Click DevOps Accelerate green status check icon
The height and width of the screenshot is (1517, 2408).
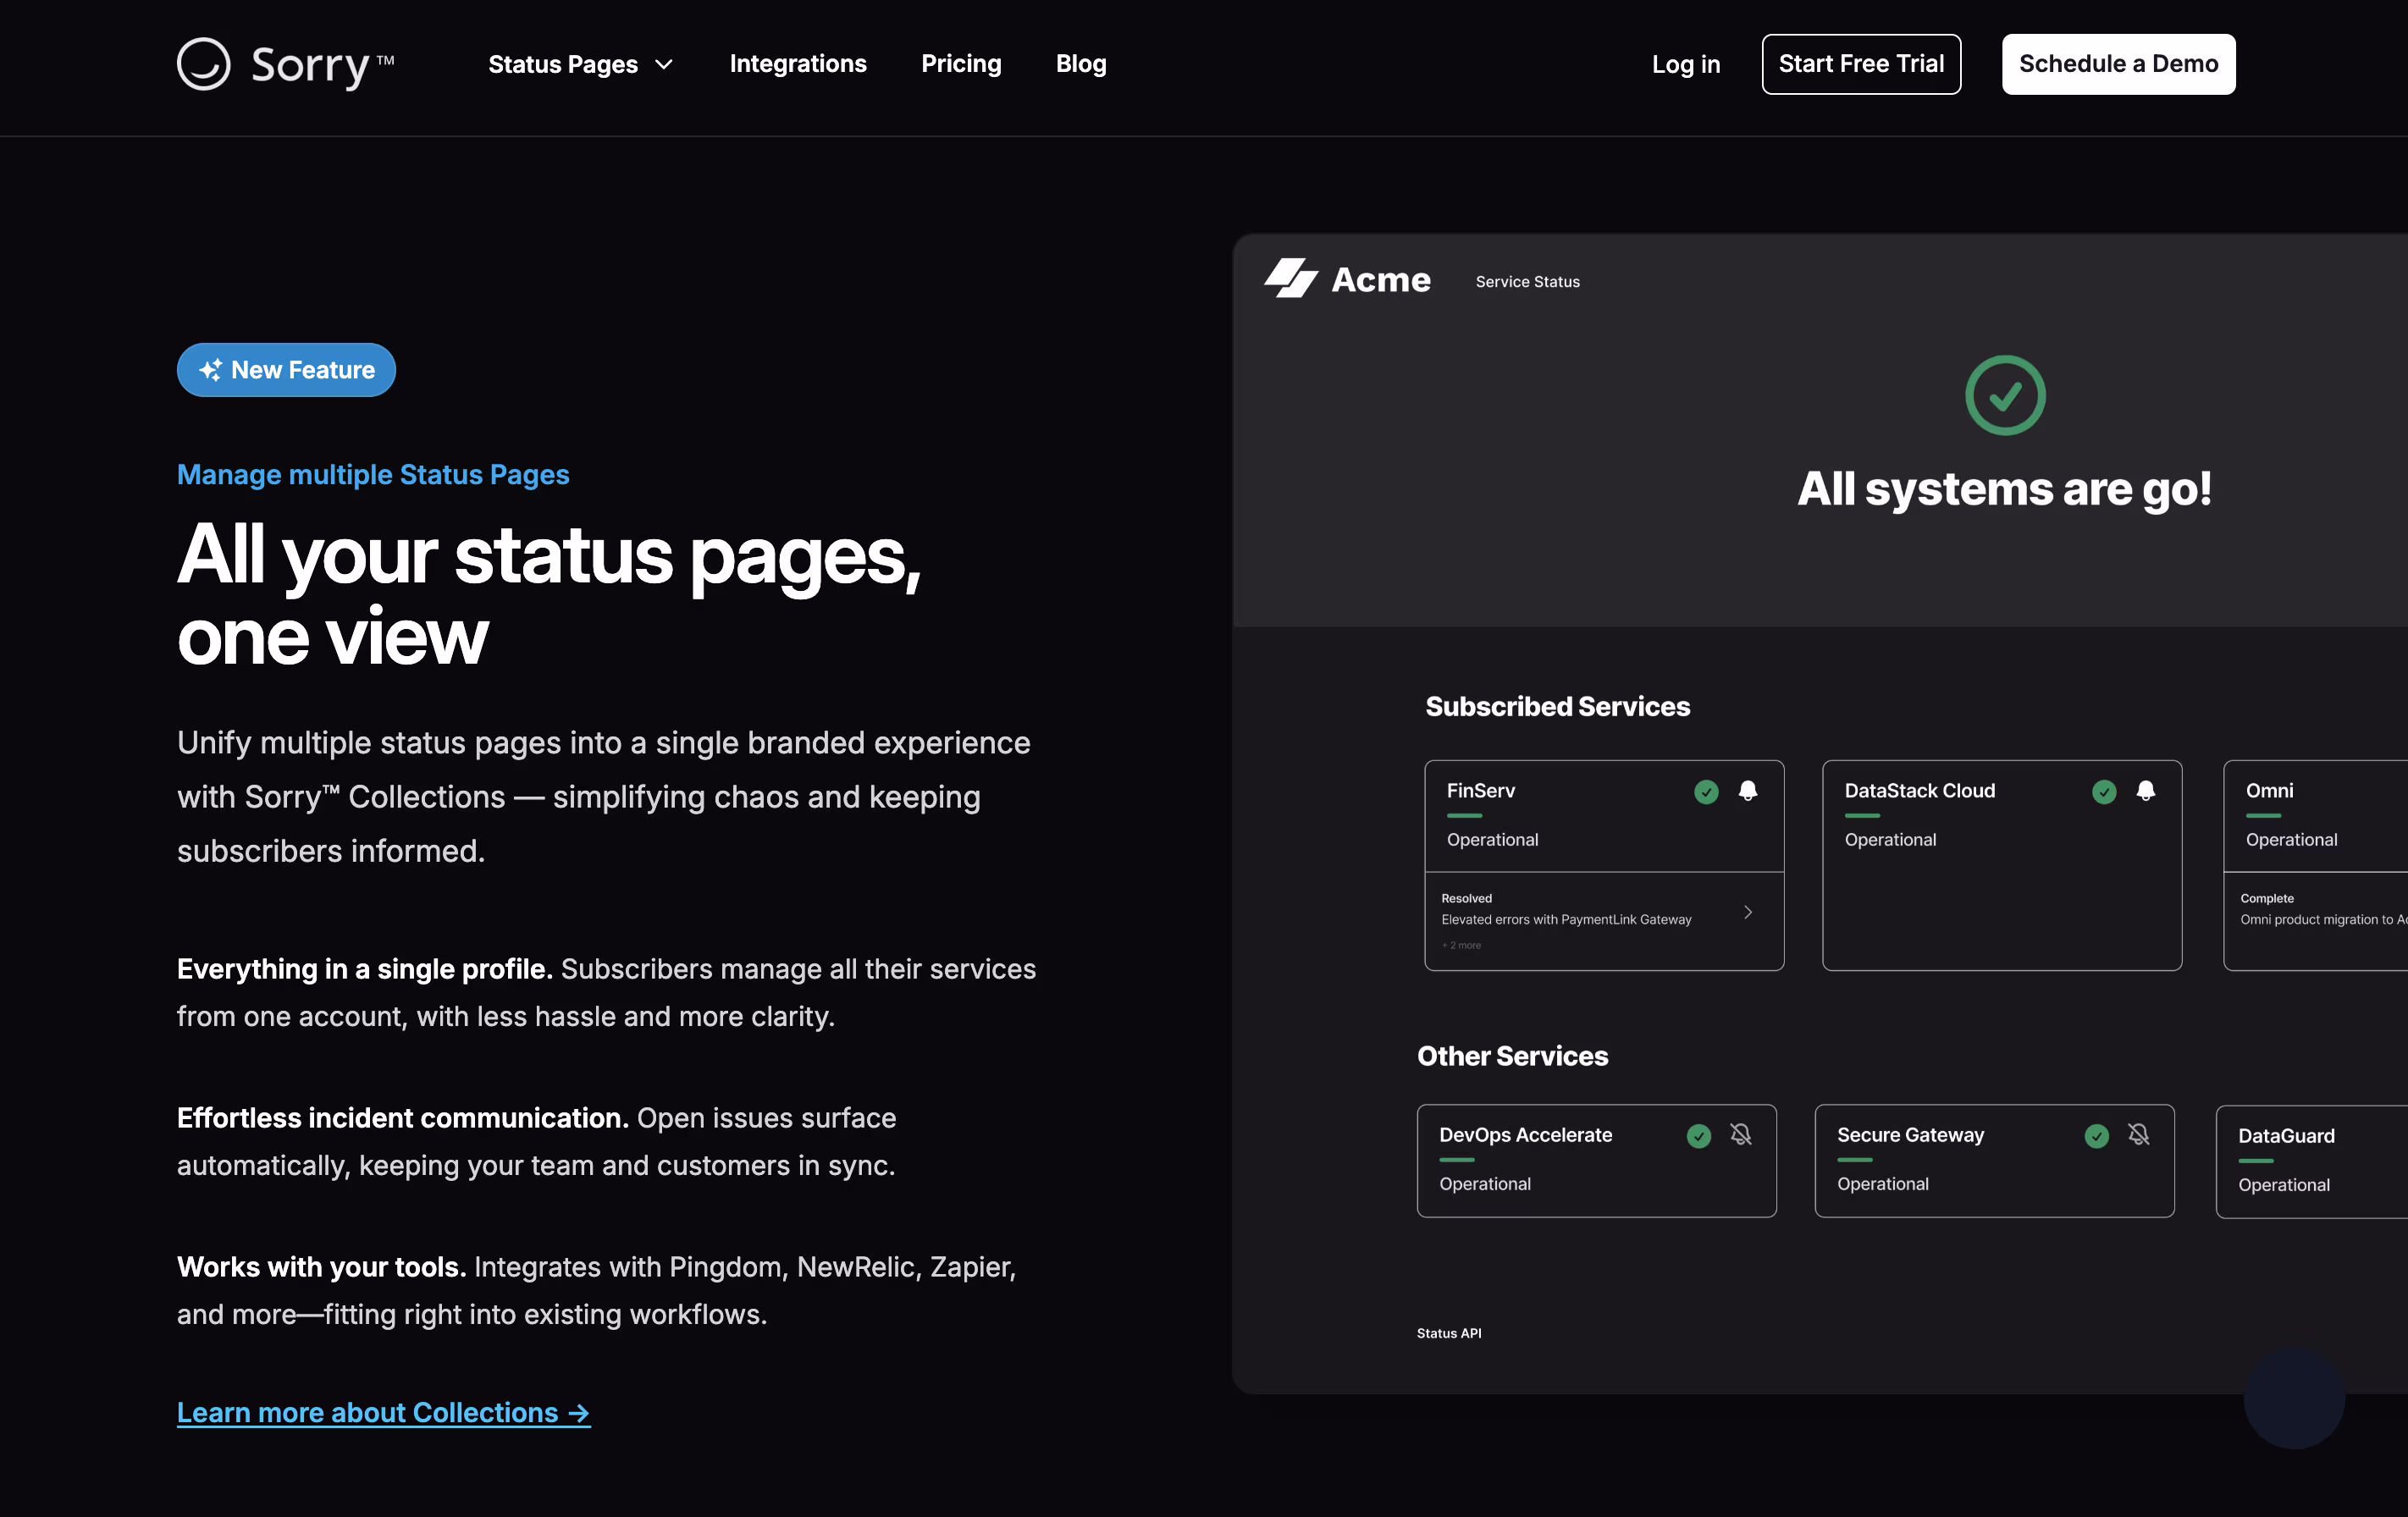pos(1698,1136)
